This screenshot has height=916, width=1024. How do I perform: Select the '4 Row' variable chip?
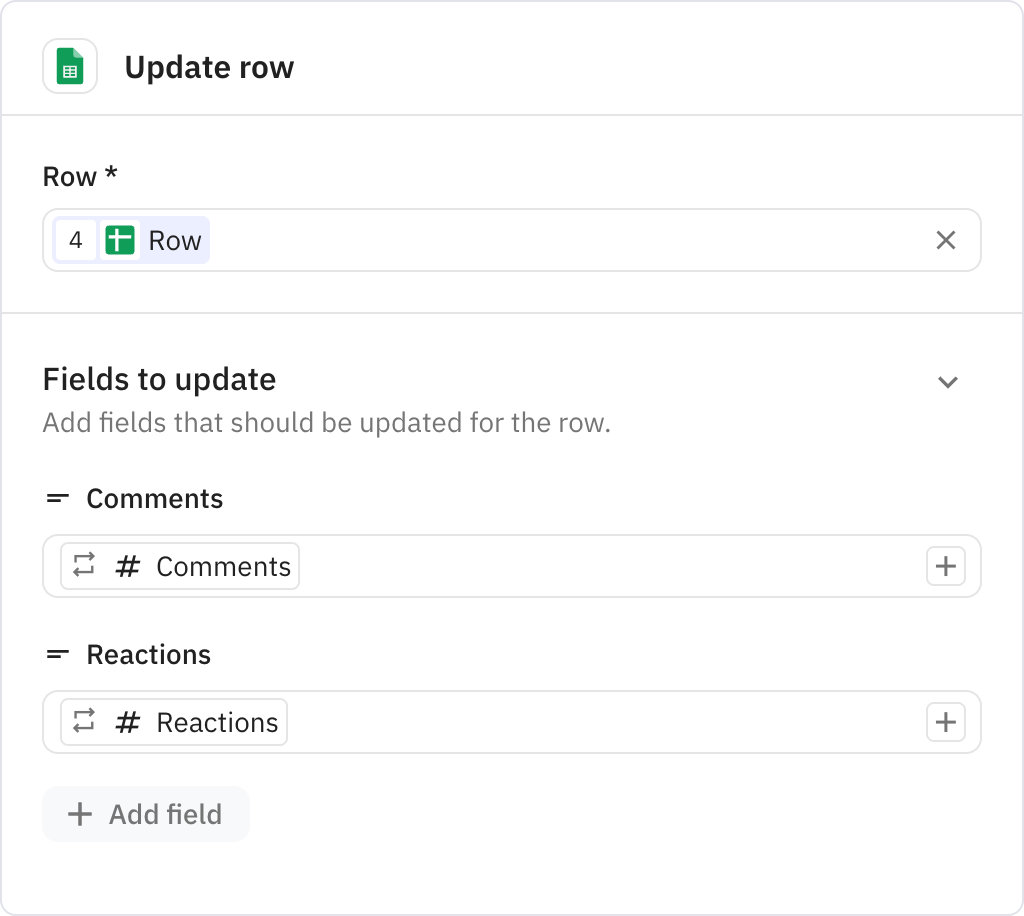[x=131, y=240]
